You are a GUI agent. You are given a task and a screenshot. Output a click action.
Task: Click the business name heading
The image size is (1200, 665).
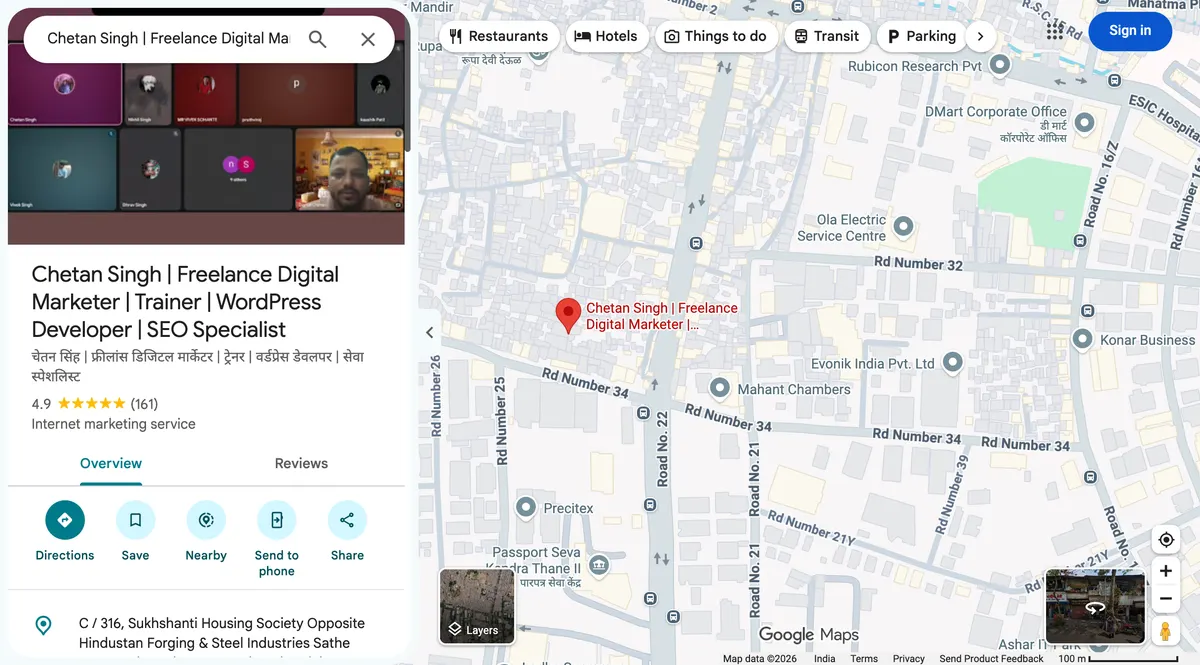pyautogui.click(x=185, y=302)
